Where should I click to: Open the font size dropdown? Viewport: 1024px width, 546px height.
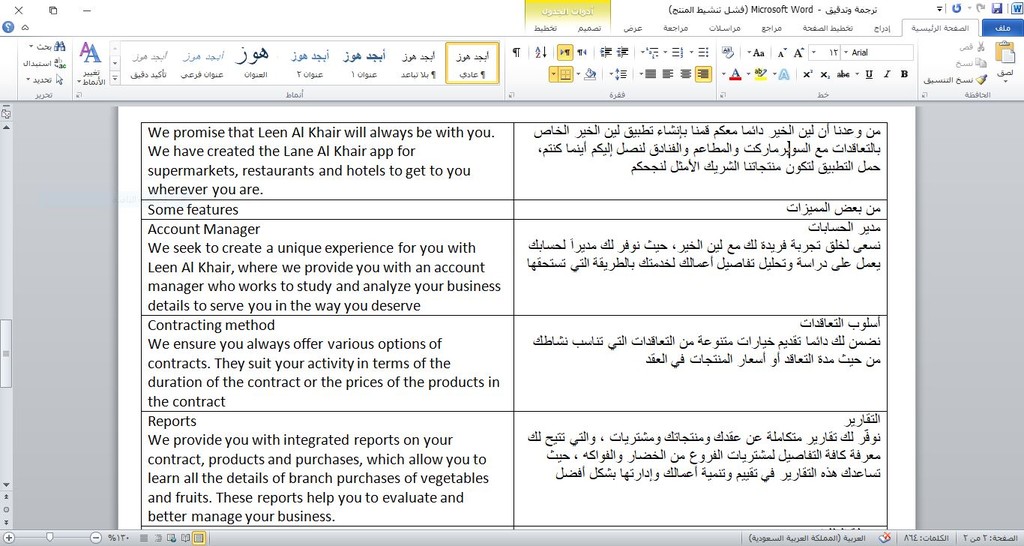click(814, 53)
